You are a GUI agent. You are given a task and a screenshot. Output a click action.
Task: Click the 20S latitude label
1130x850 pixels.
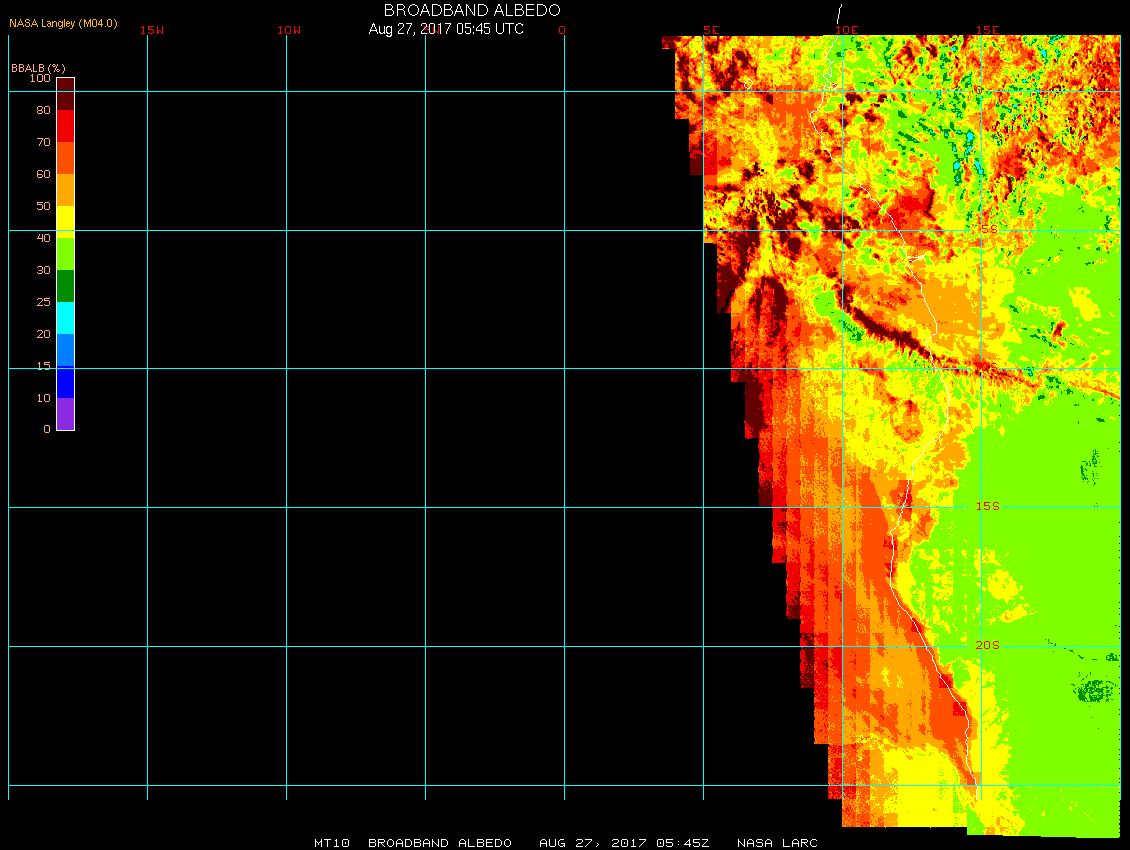987,645
